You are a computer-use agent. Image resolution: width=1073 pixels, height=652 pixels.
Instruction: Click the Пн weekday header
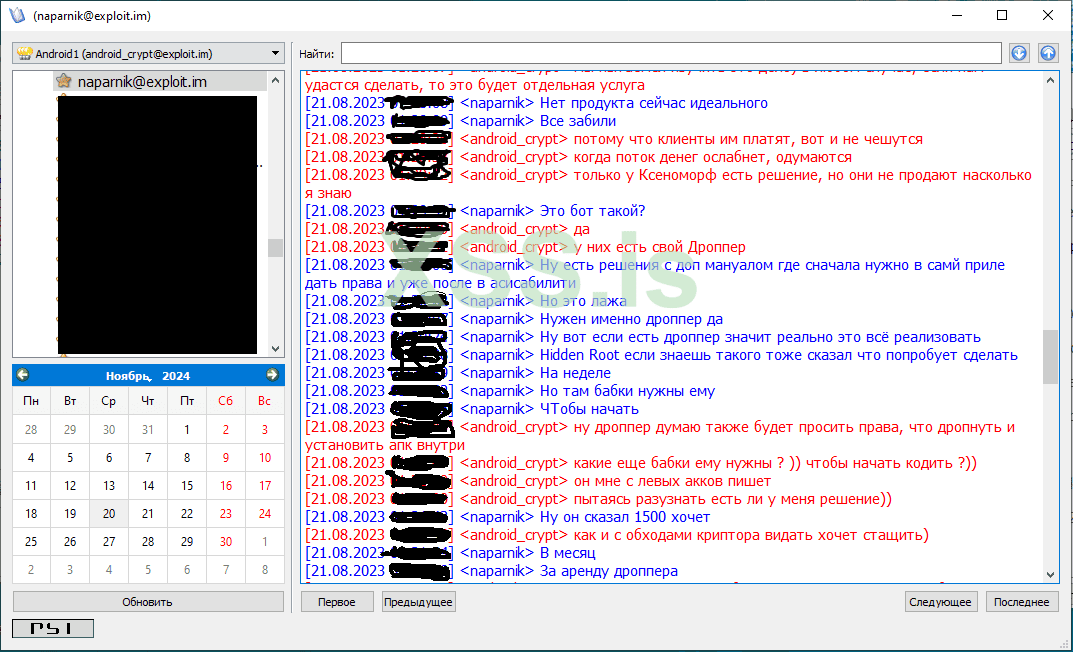(x=31, y=401)
